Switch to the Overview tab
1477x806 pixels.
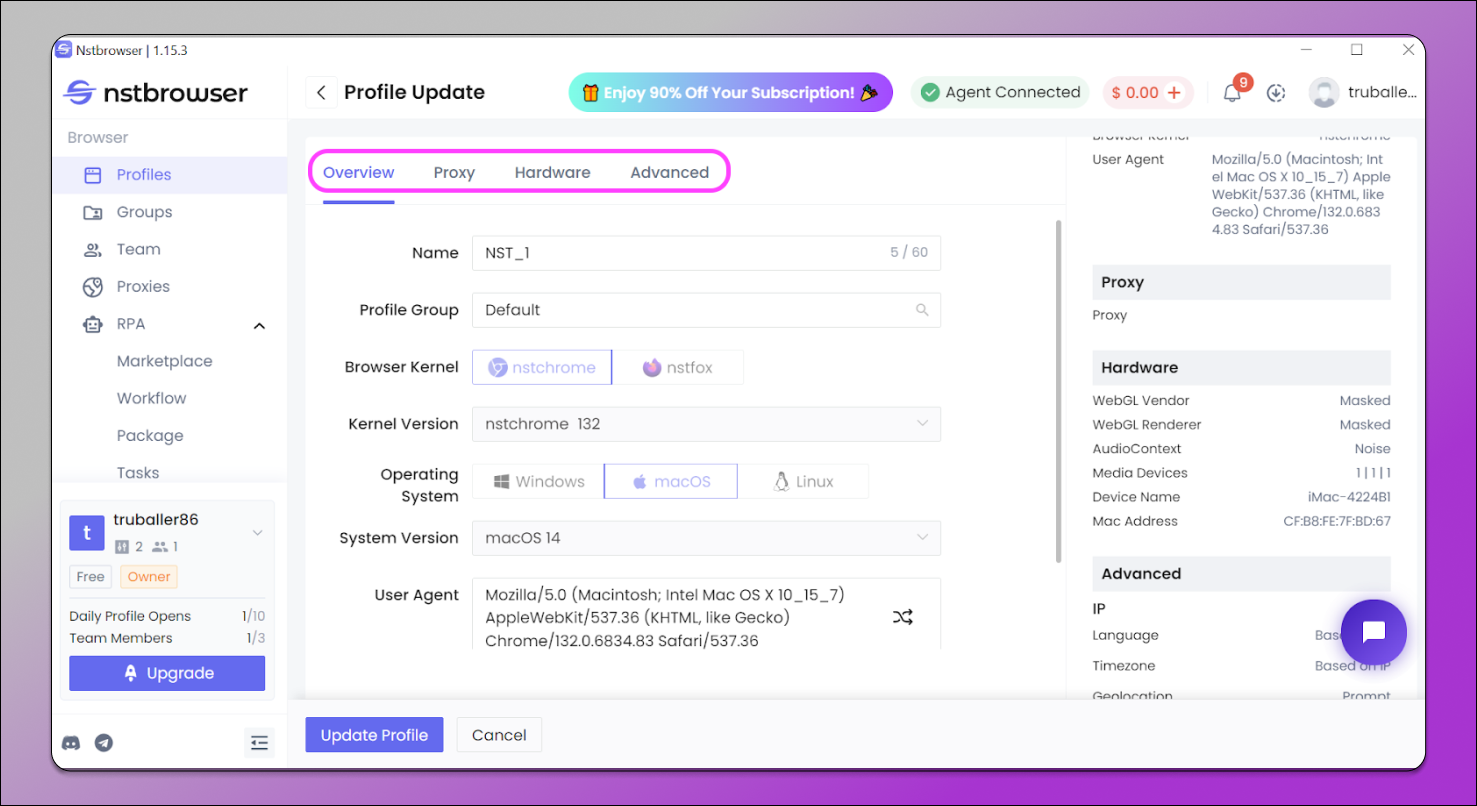point(359,173)
